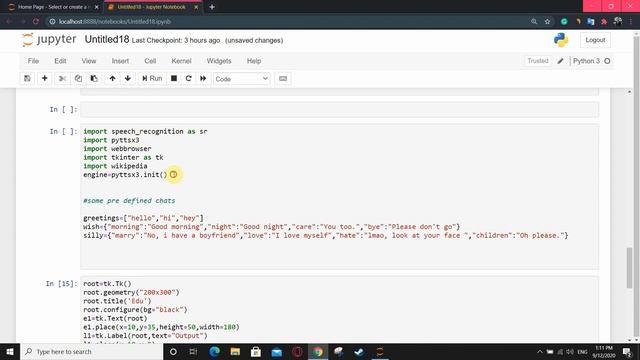
Task: Cut selected cells with the scissors icon
Action: click(x=62, y=78)
